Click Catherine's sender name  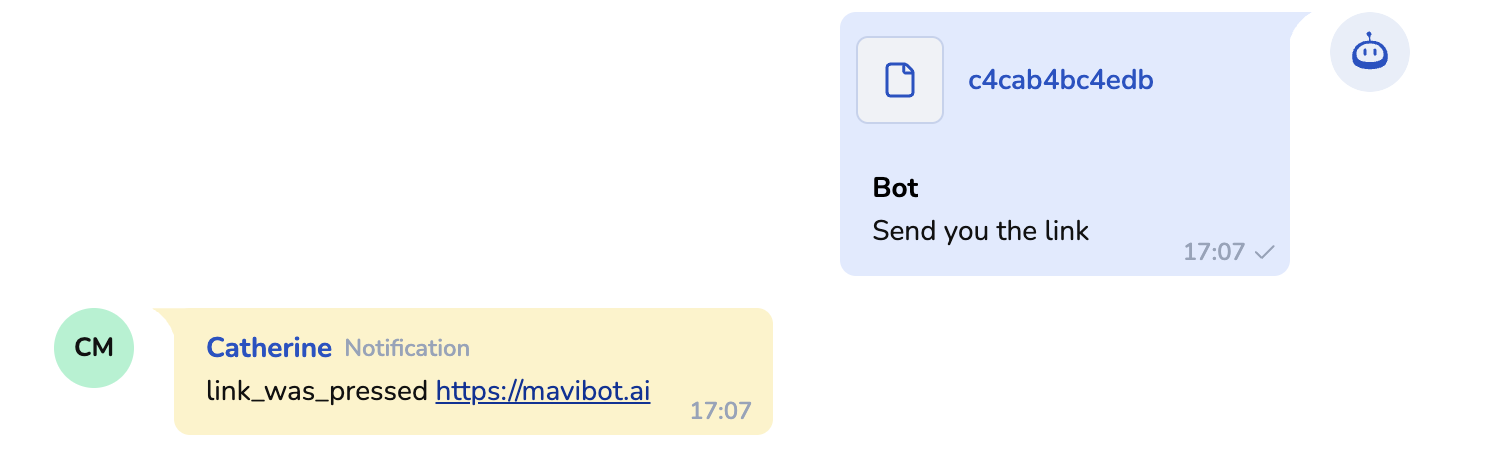(x=268, y=348)
